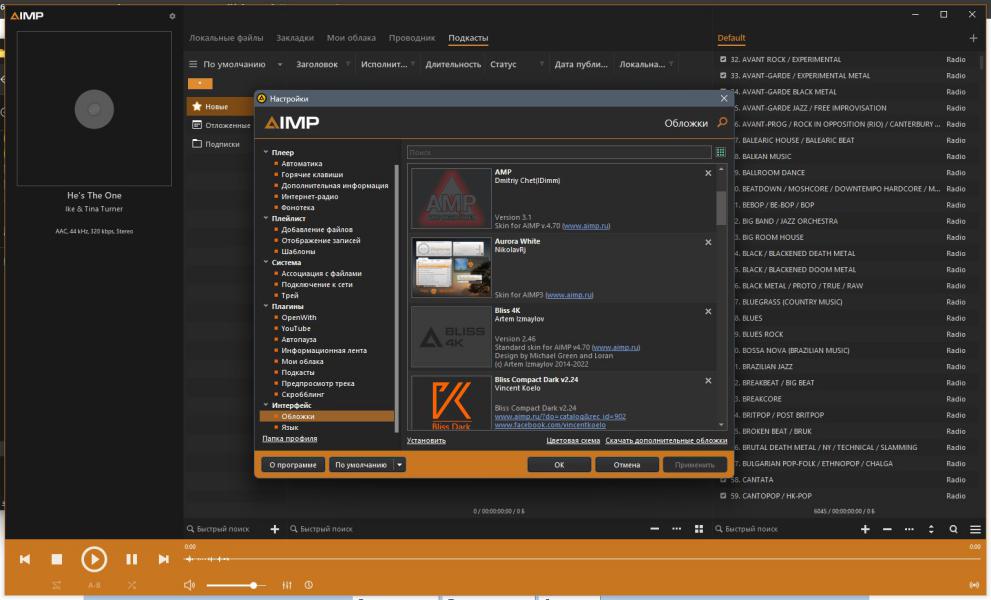This screenshot has width=991, height=600.
Task: Select Новые podcast category
Action: (x=219, y=106)
